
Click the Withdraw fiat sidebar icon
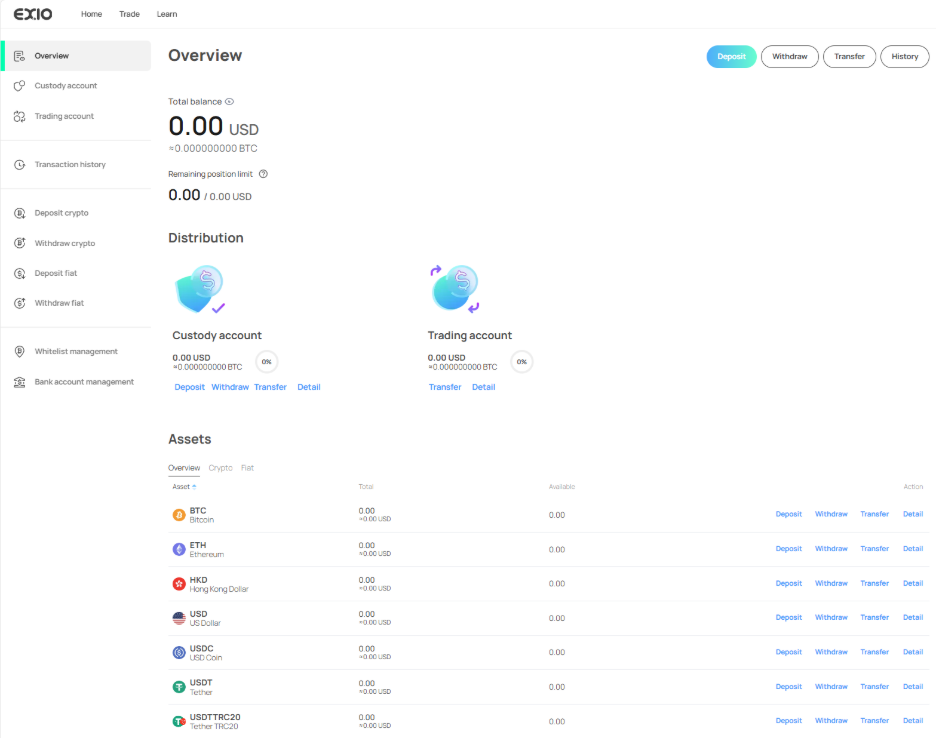coord(19,303)
